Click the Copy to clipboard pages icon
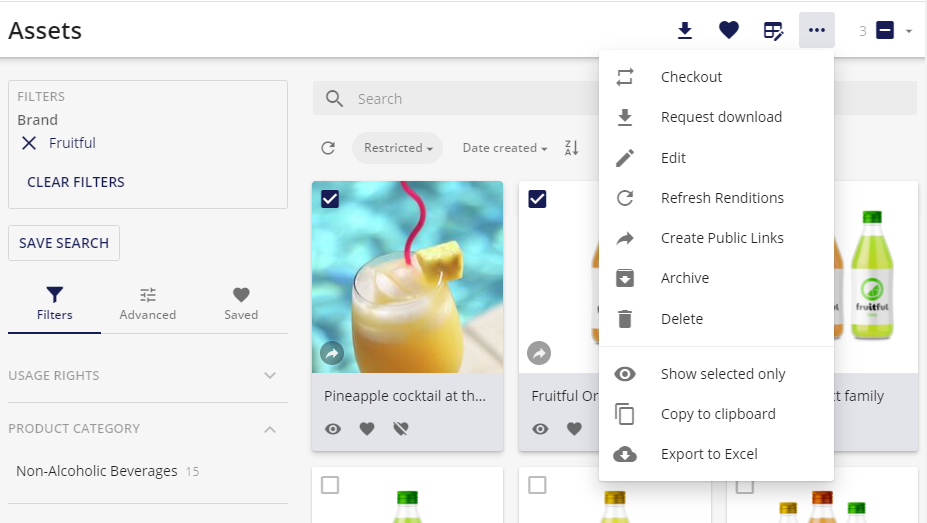Viewport: 927px width, 523px height. click(625, 414)
